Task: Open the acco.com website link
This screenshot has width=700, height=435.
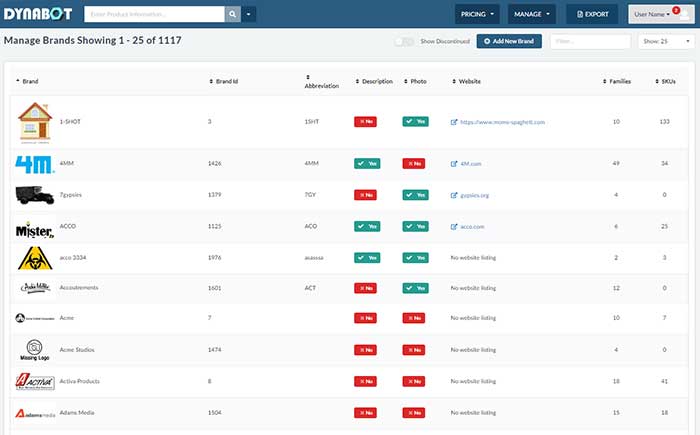Action: click(472, 227)
